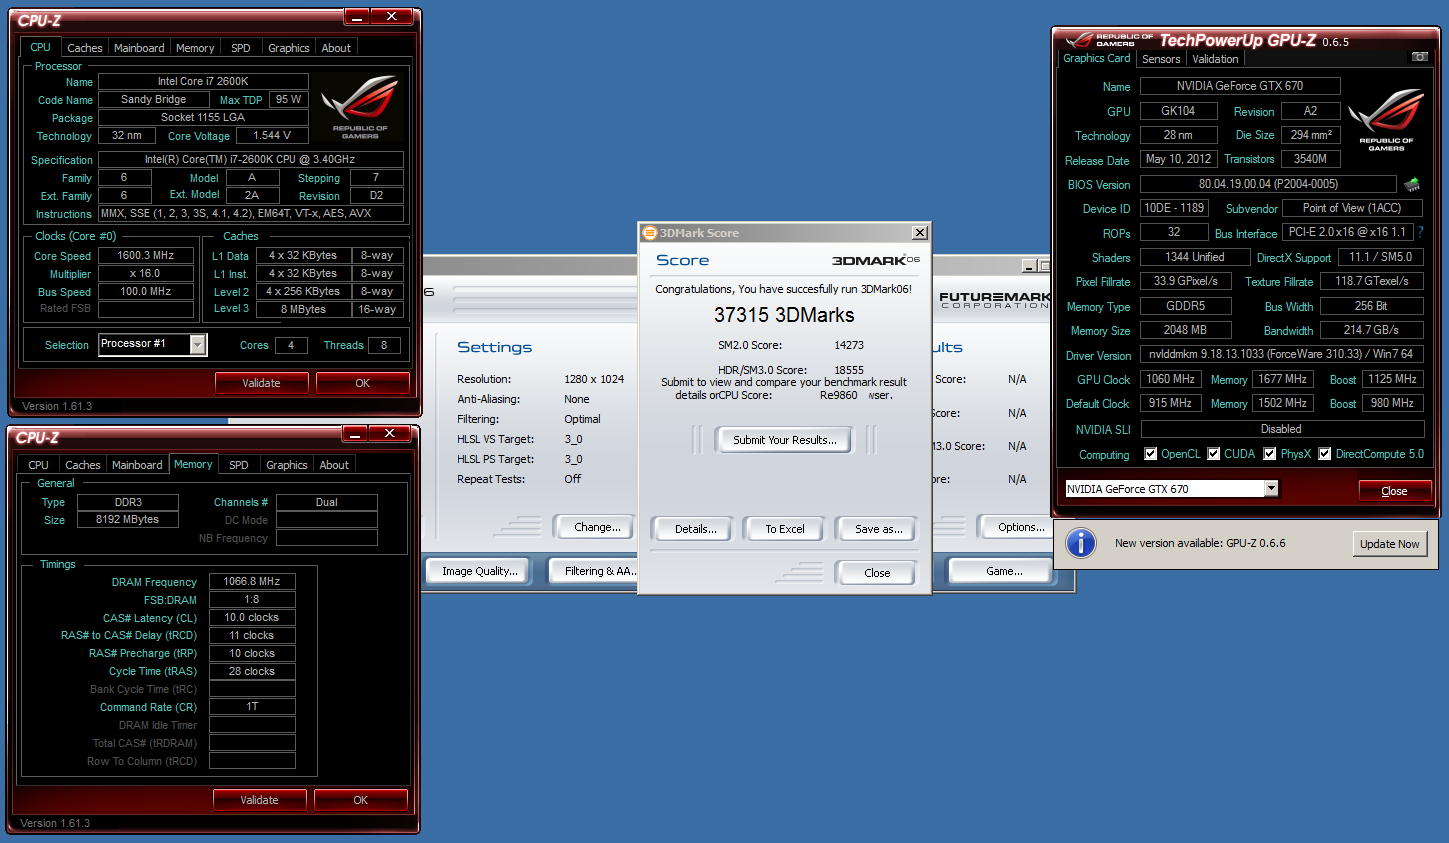The height and width of the screenshot is (843, 1449).
Task: Open Graphics tab in top CPU-Z window
Action: tap(289, 48)
